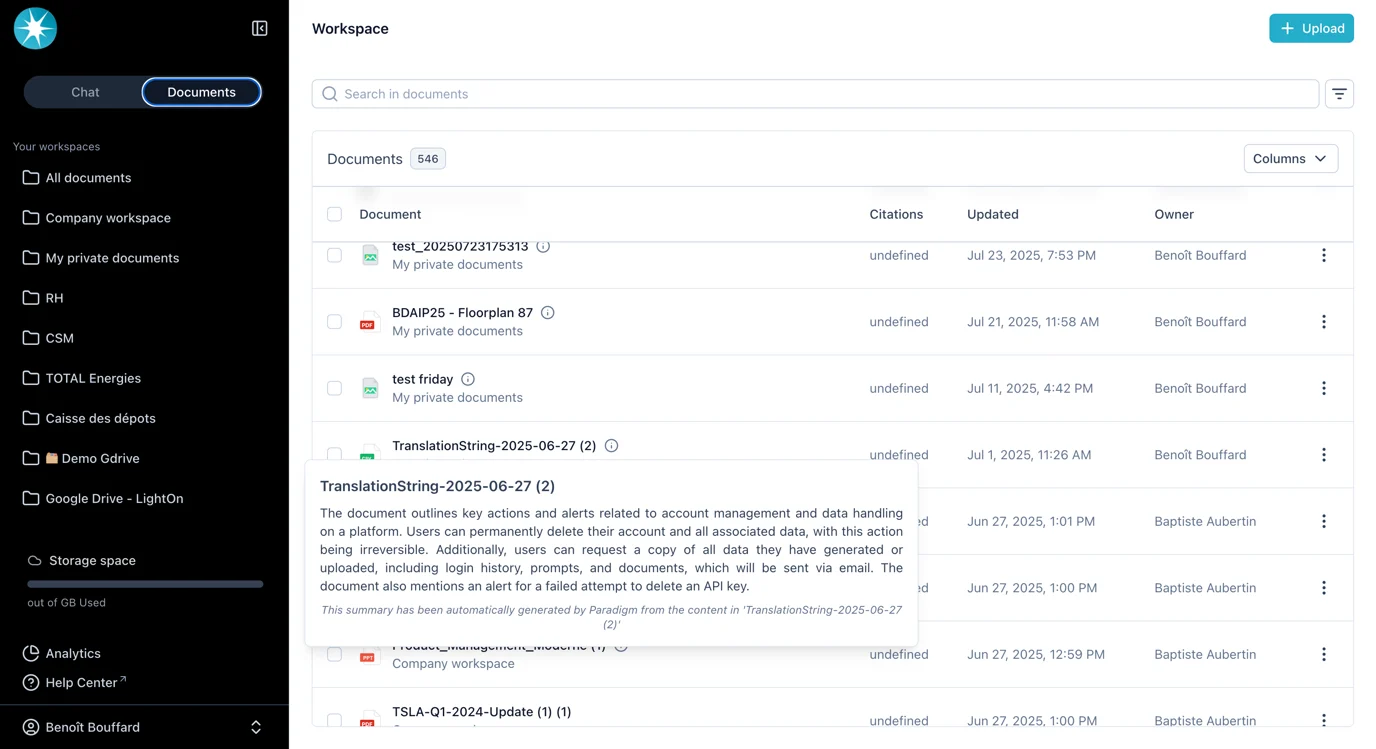1376x749 pixels.
Task: Select the Documents tab
Action: coord(200,91)
